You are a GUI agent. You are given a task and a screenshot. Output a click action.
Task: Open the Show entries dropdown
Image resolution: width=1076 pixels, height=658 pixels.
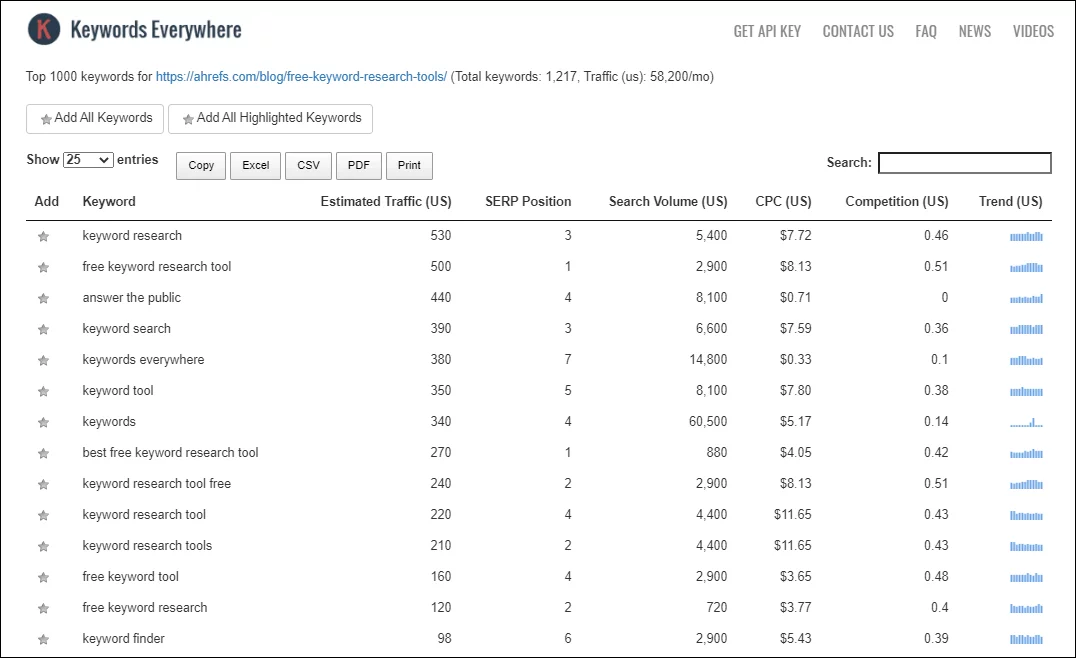(88, 159)
